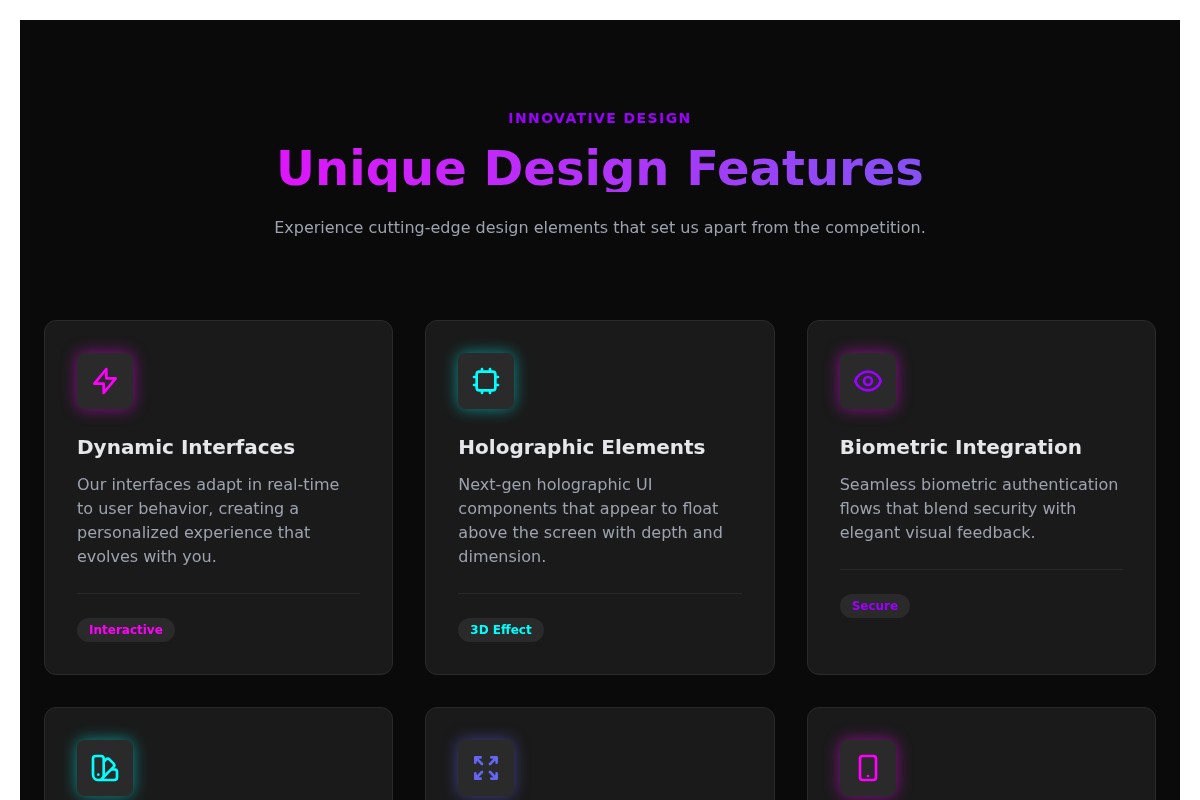The height and width of the screenshot is (800, 1200).
Task: Click the eye icon on Biometric Integration card
Action: point(868,381)
